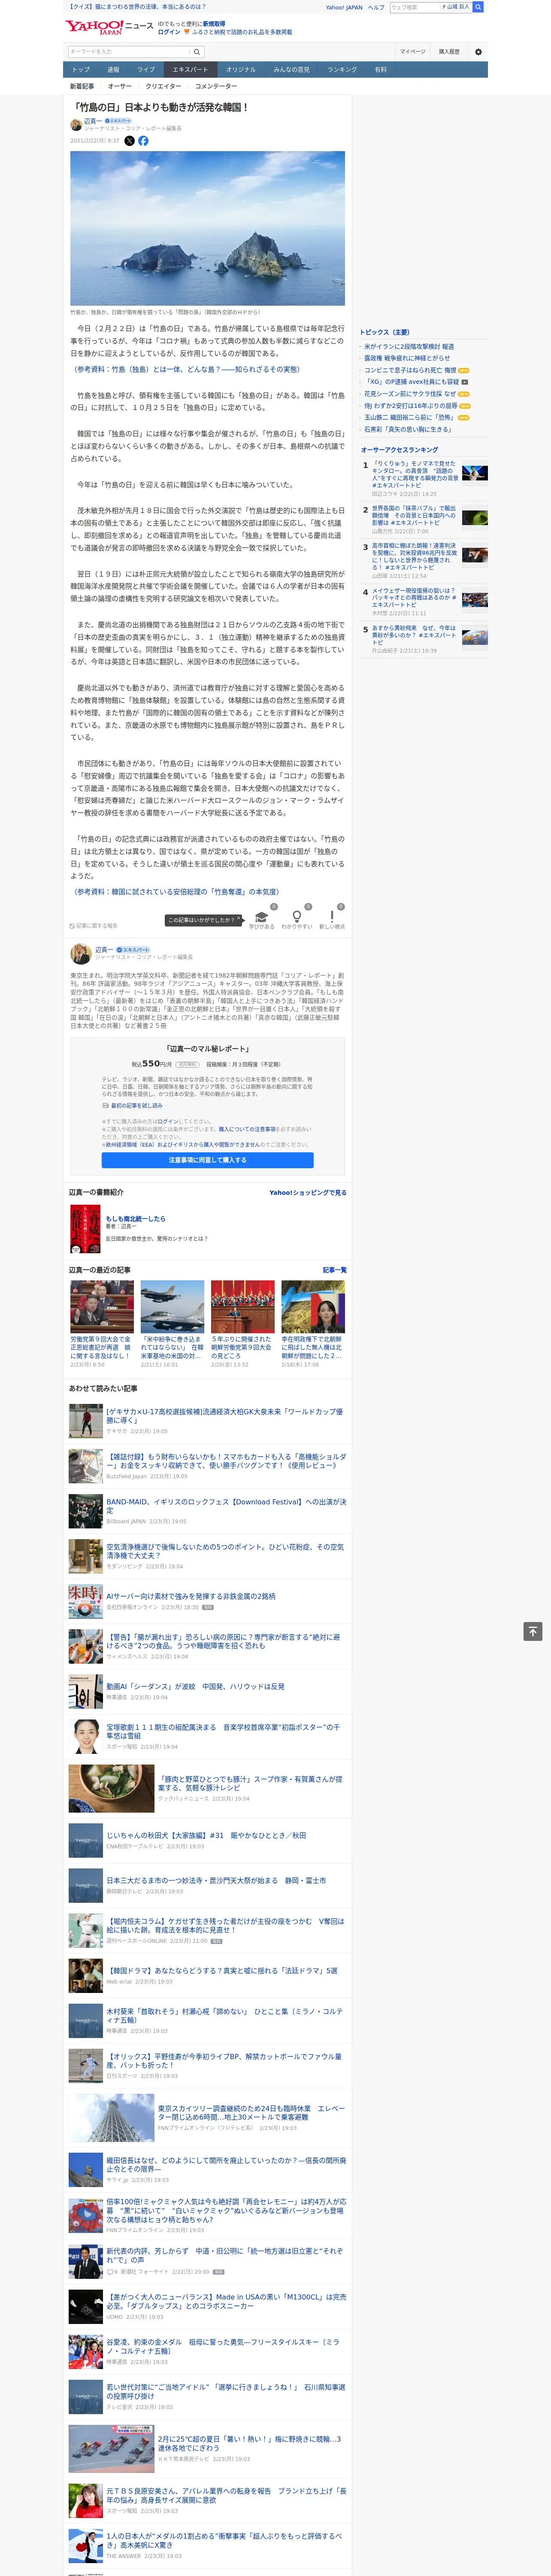Click the マイページ link
This screenshot has width=551, height=2576.
413,52
